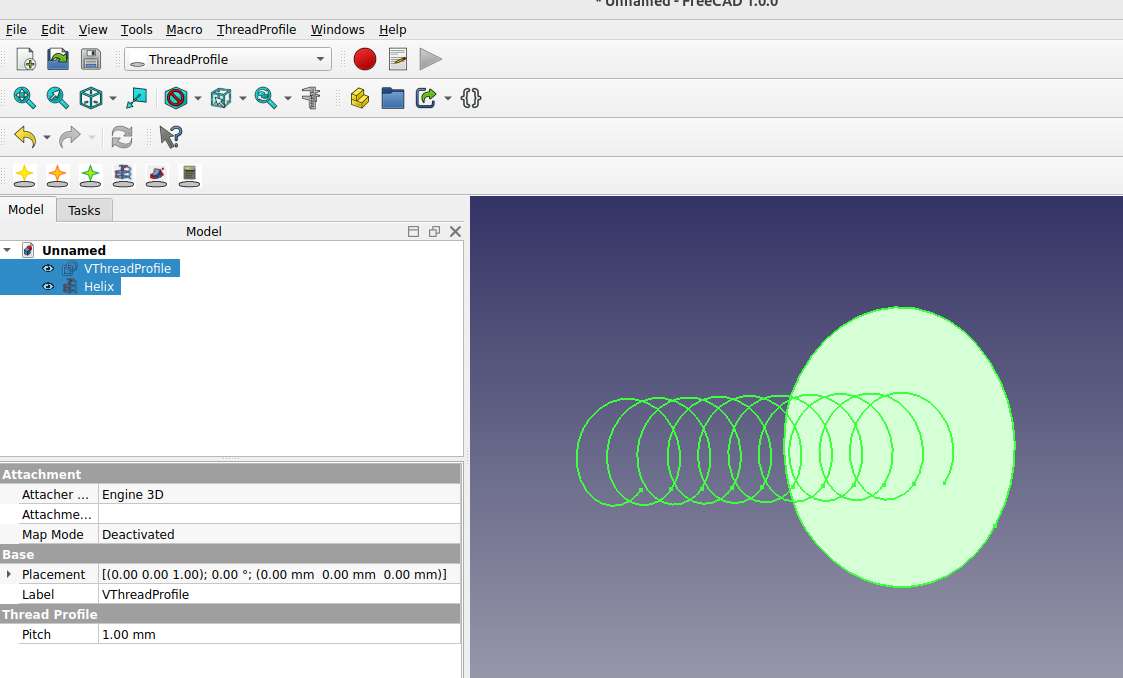
Task: Fit all content in view
Action: point(24,98)
